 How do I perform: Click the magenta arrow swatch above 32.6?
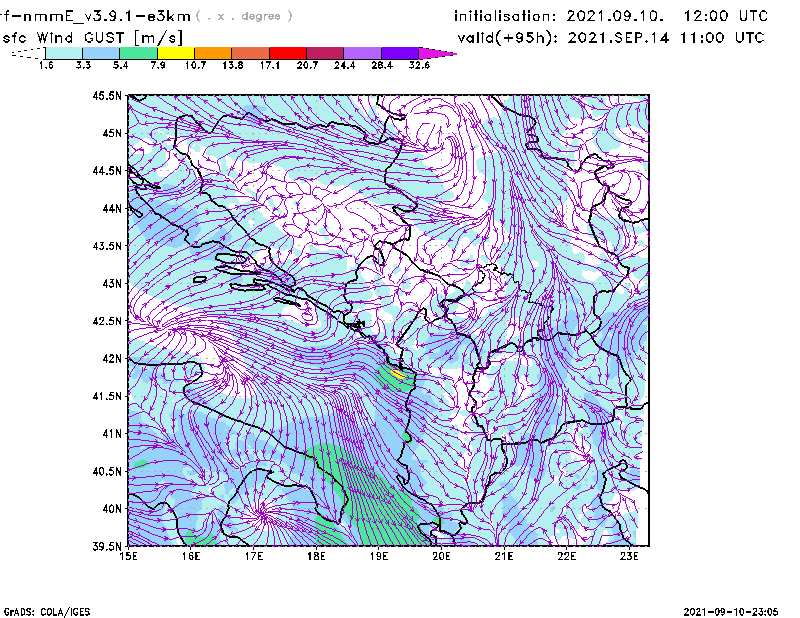tap(437, 53)
